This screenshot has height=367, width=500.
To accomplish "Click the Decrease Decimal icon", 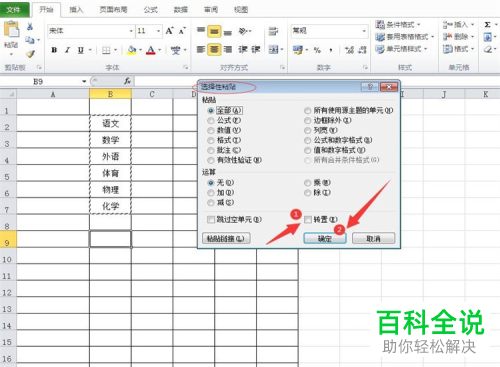I will pos(362,50).
